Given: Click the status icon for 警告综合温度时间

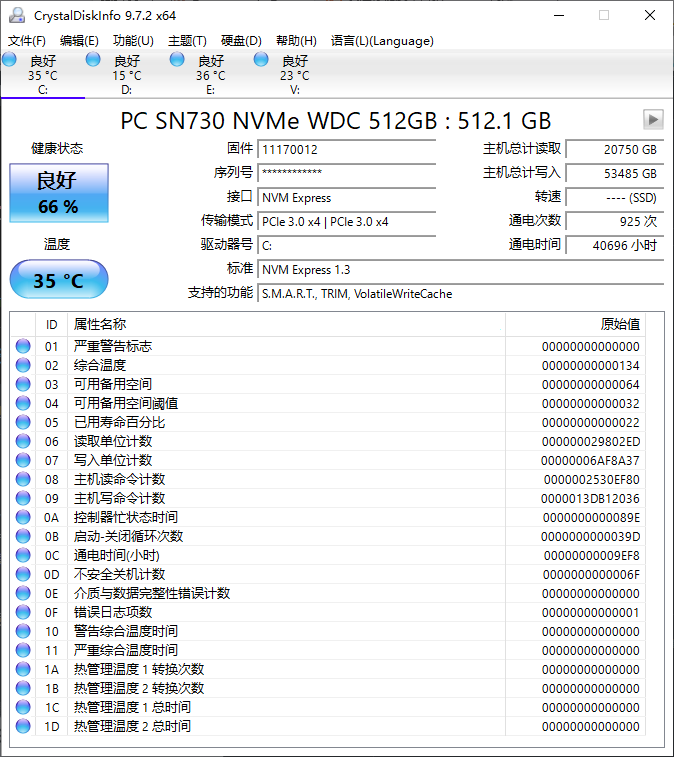Looking at the screenshot, I should click(x=23, y=631).
